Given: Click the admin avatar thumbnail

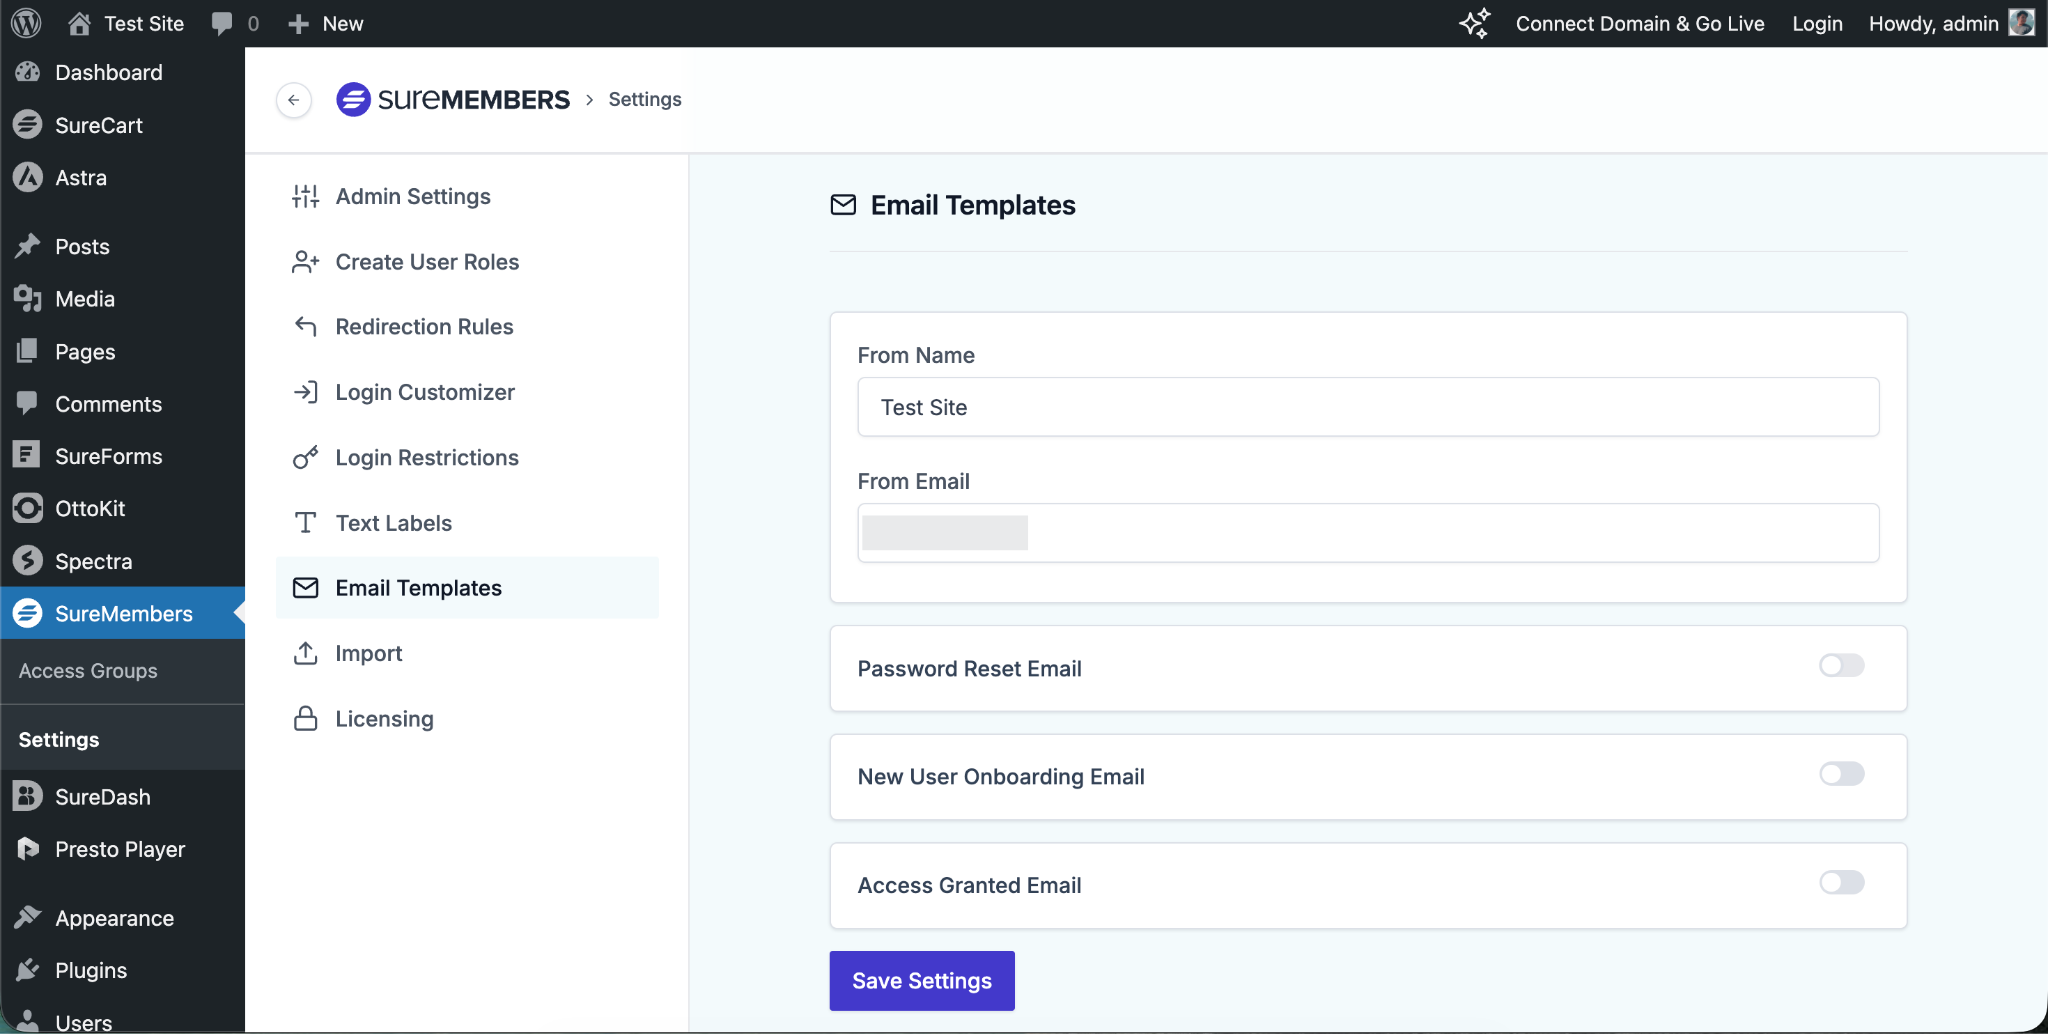Looking at the screenshot, I should [2021, 23].
